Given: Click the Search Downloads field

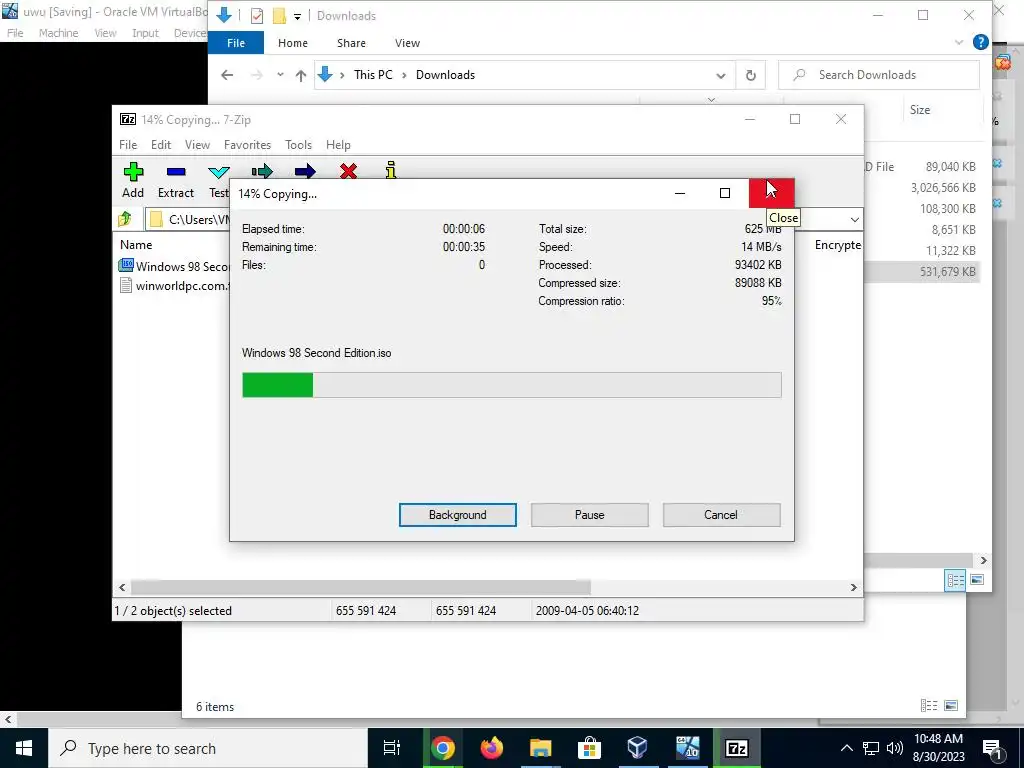Looking at the screenshot, I should click(x=878, y=75).
